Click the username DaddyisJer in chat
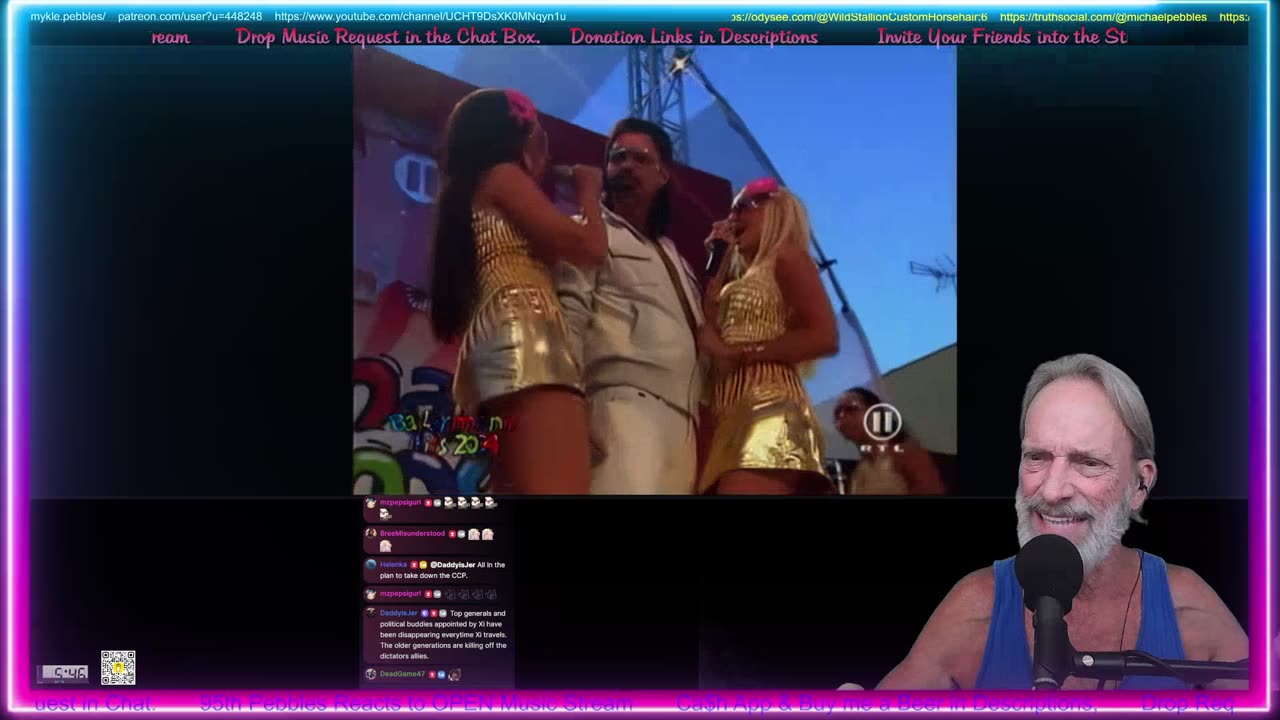 (x=398, y=613)
